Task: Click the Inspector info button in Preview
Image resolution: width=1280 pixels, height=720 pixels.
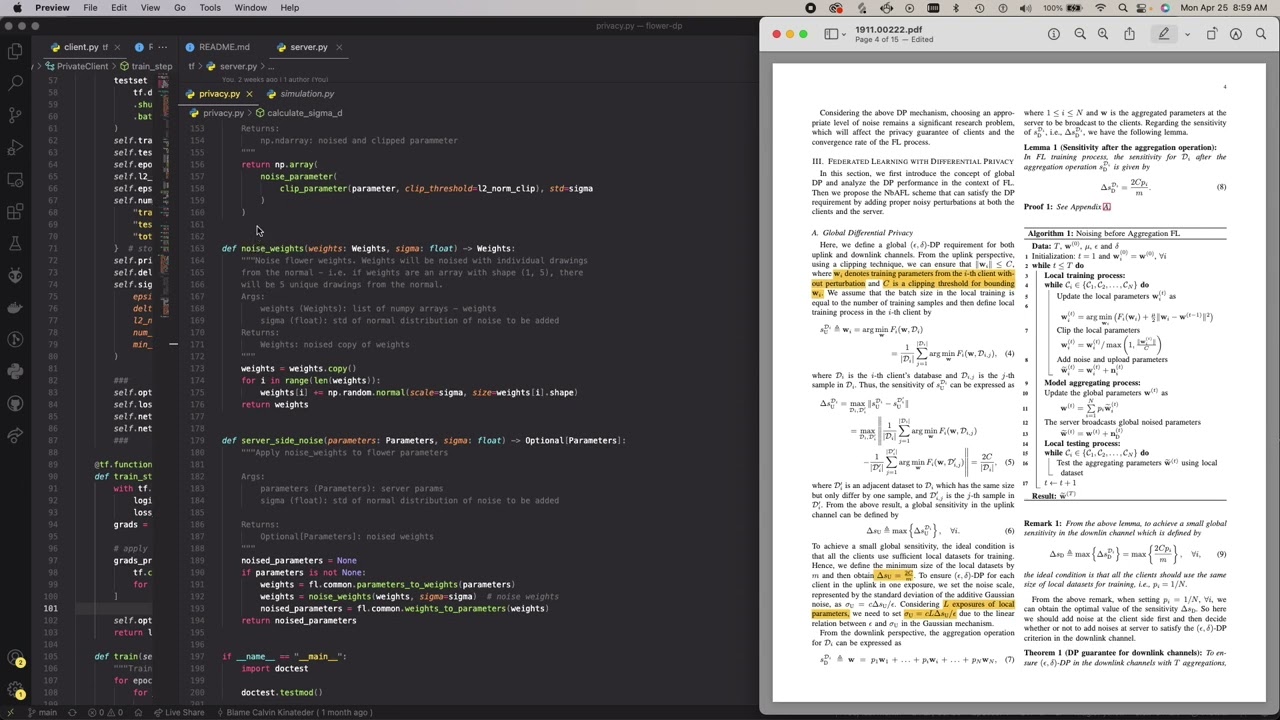Action: tap(1053, 34)
